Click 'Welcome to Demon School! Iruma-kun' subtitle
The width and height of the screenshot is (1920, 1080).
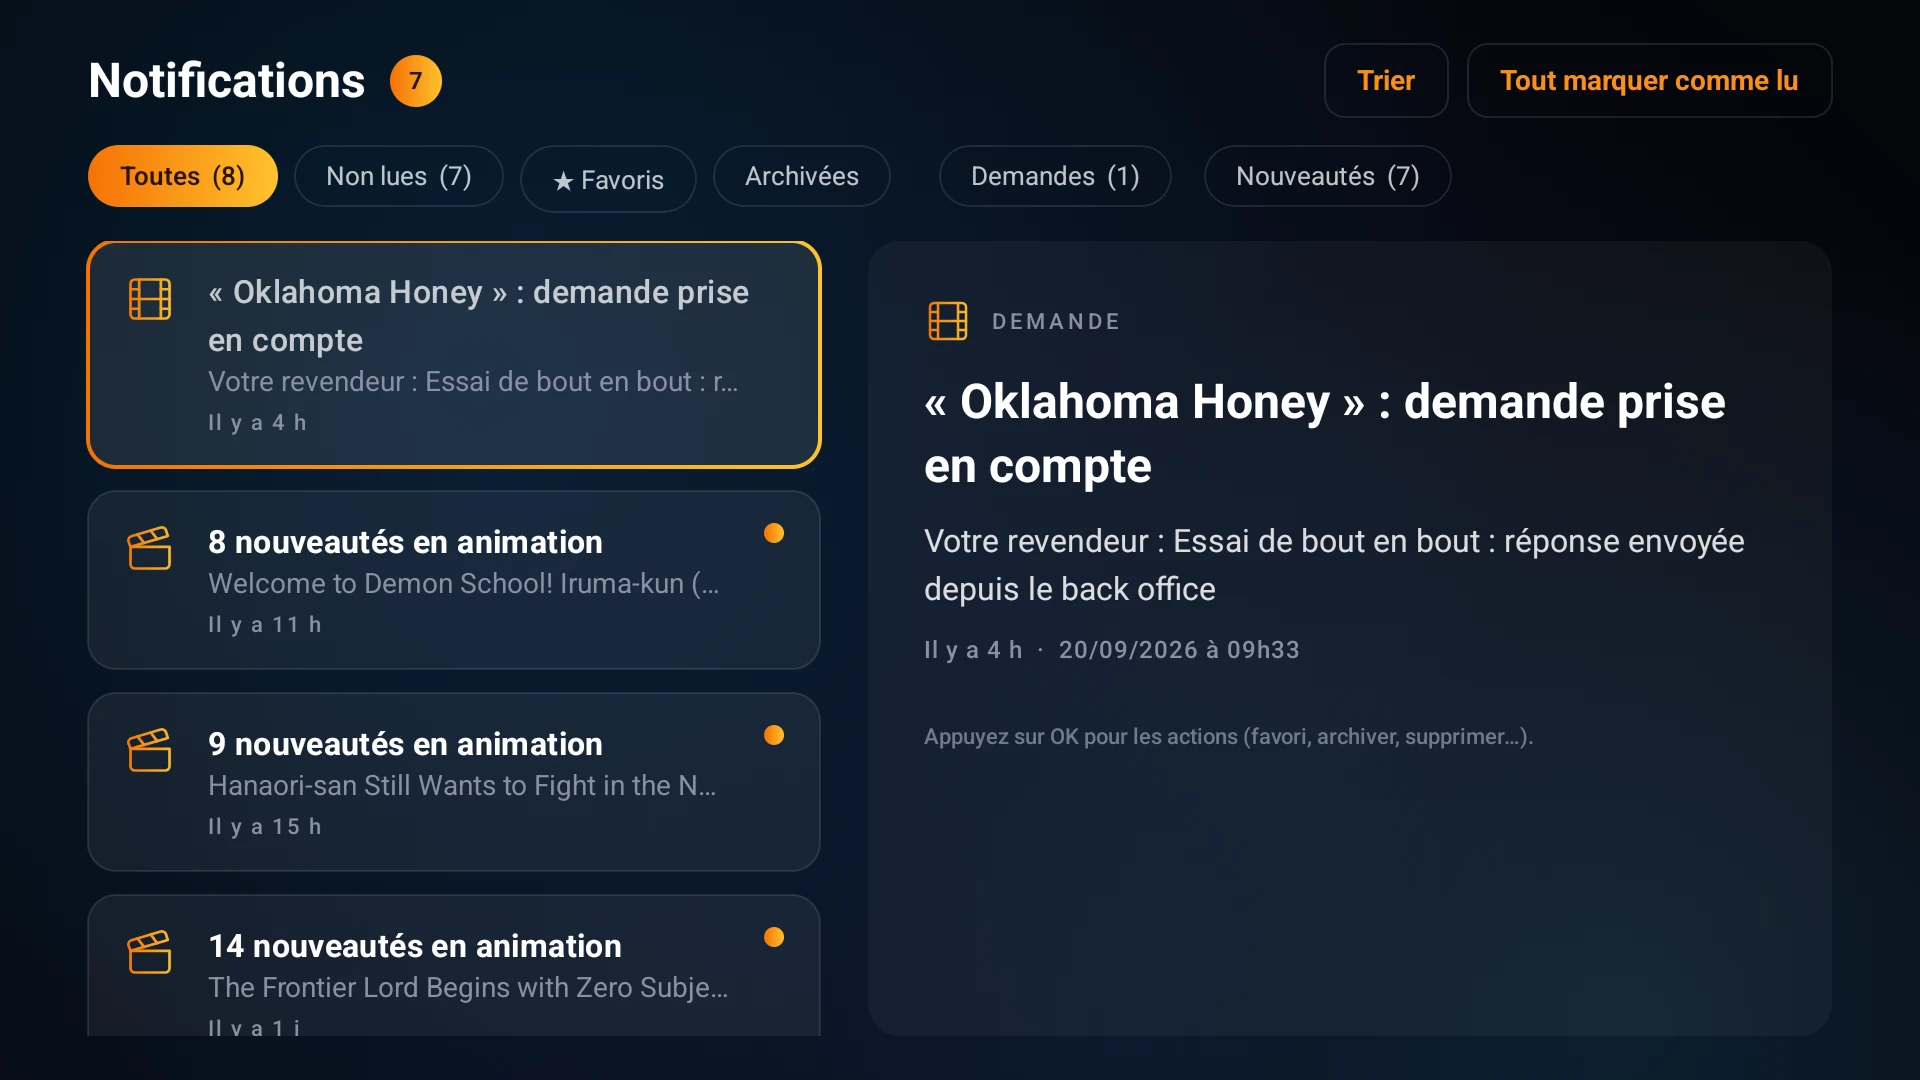(464, 583)
